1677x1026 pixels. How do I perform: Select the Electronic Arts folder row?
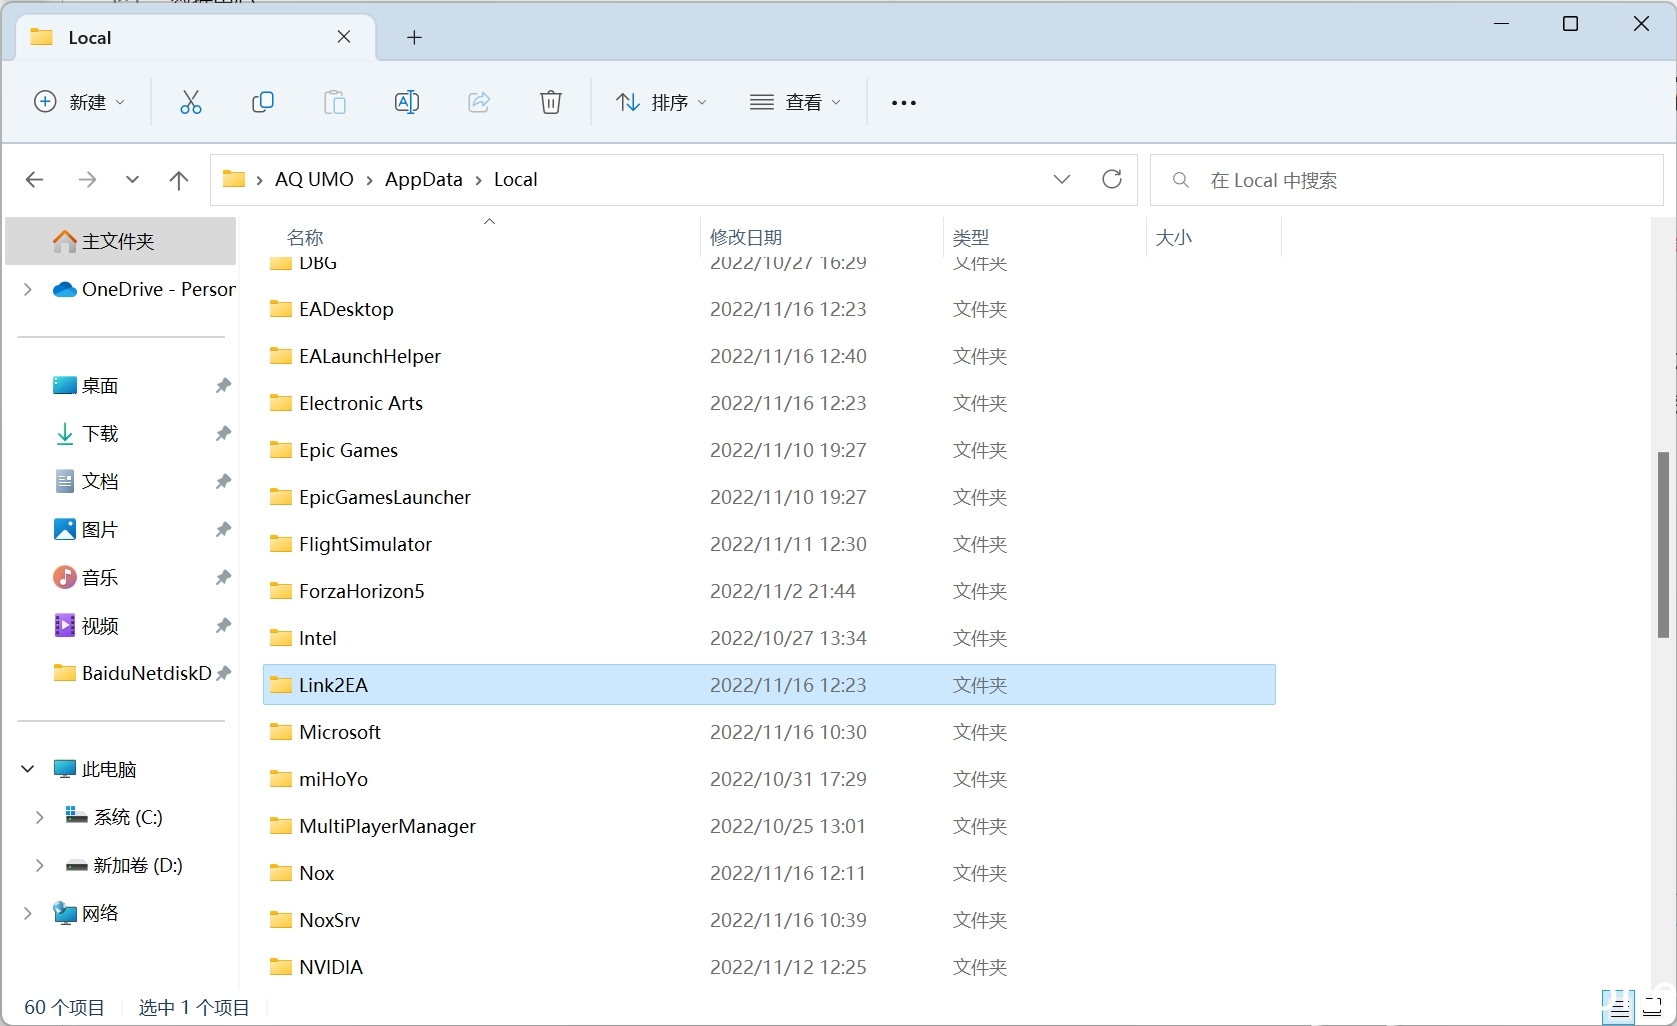[769, 403]
